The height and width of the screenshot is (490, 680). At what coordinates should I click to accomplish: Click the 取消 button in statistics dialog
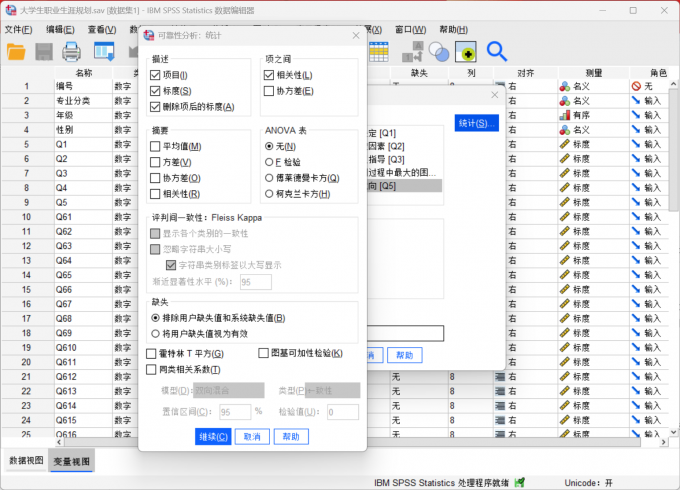point(252,437)
